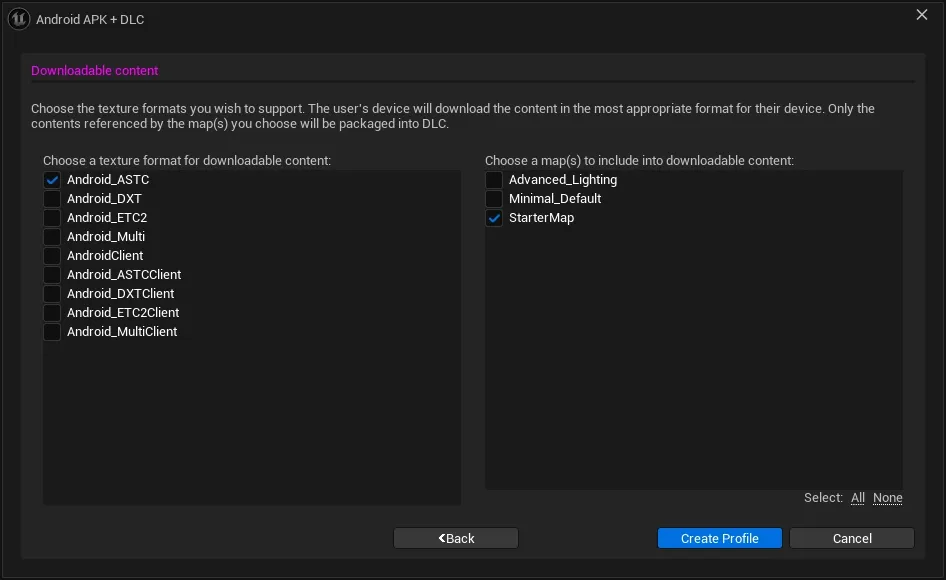Click the Minimal_Default map name
Screen dimensions: 946x580
click(555, 199)
